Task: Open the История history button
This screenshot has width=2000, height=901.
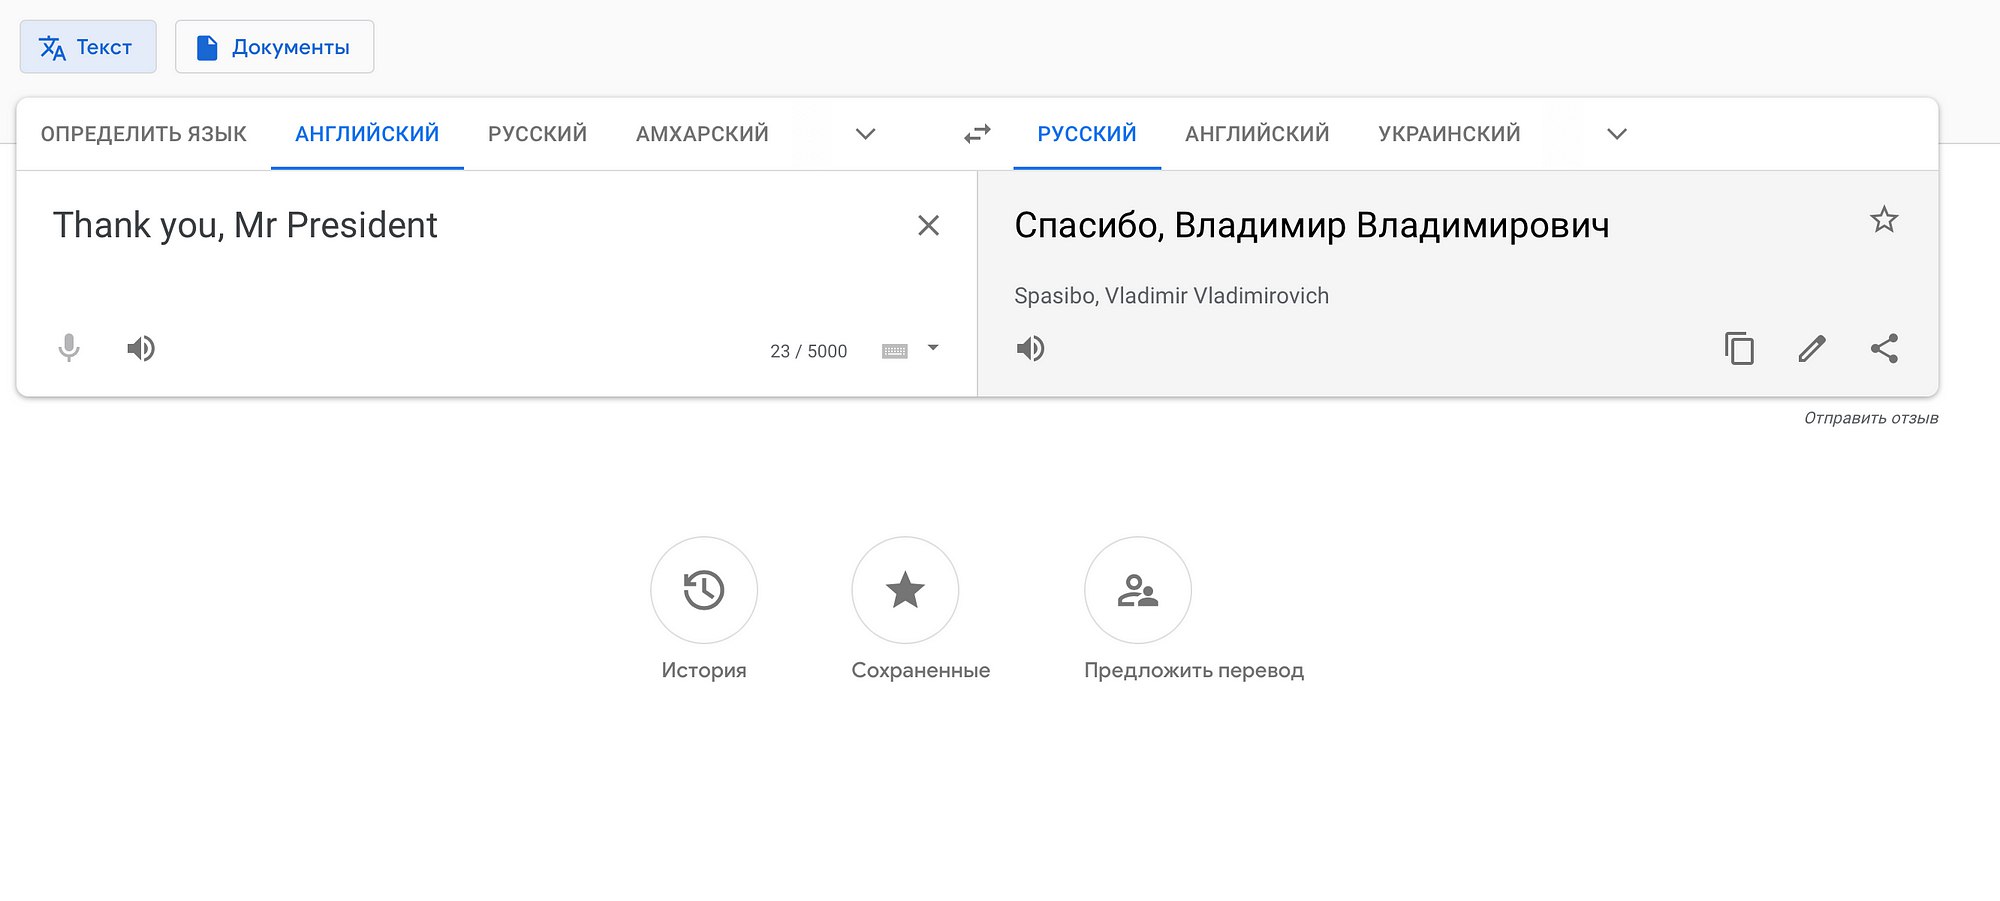Action: pyautogui.click(x=704, y=590)
